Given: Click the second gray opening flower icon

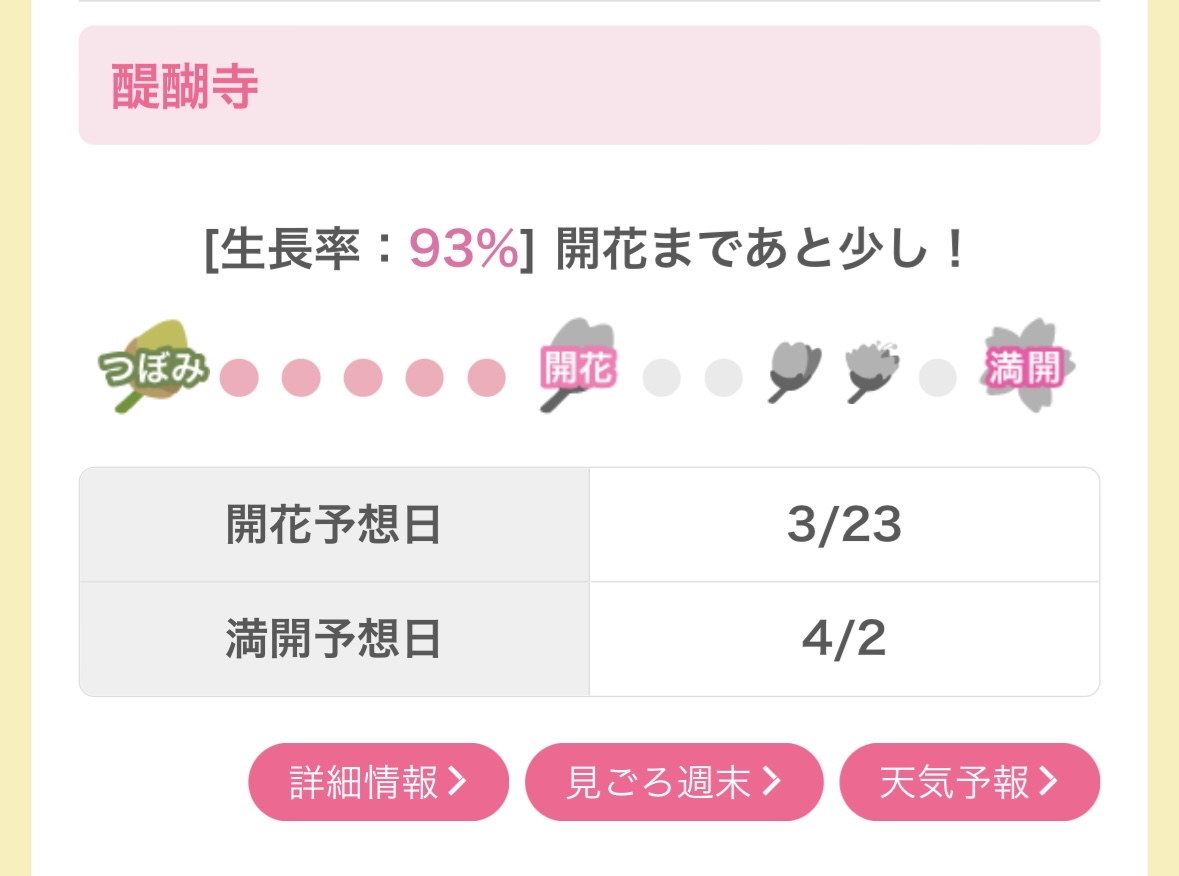Looking at the screenshot, I should click(x=871, y=372).
